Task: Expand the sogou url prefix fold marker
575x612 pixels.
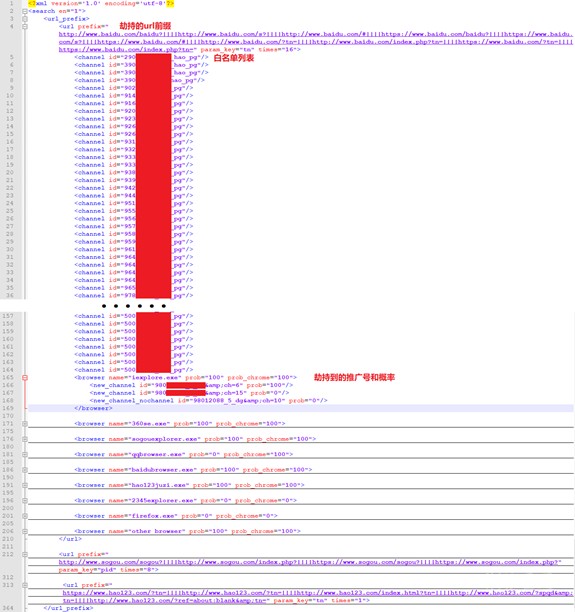Action: (x=25, y=554)
